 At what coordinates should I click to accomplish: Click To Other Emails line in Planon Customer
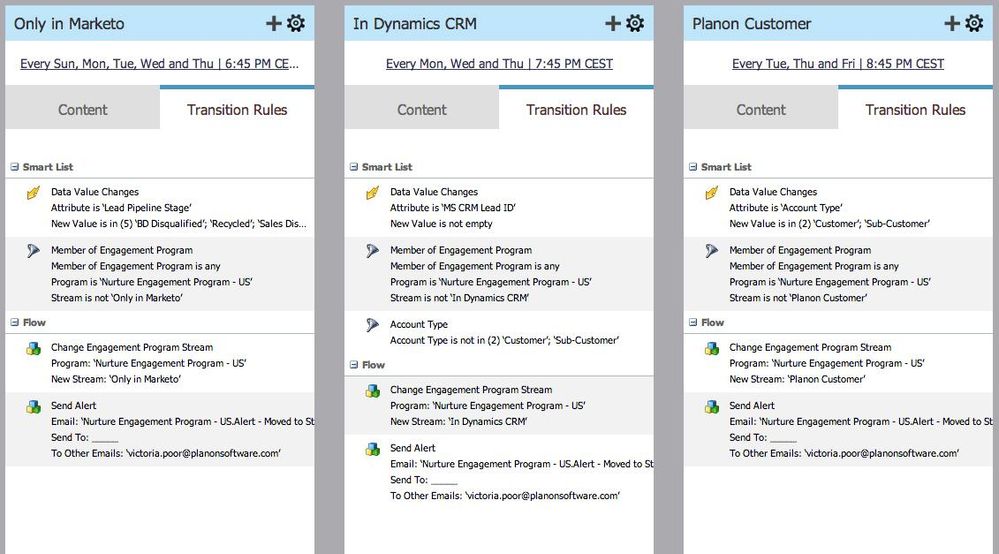tap(844, 453)
